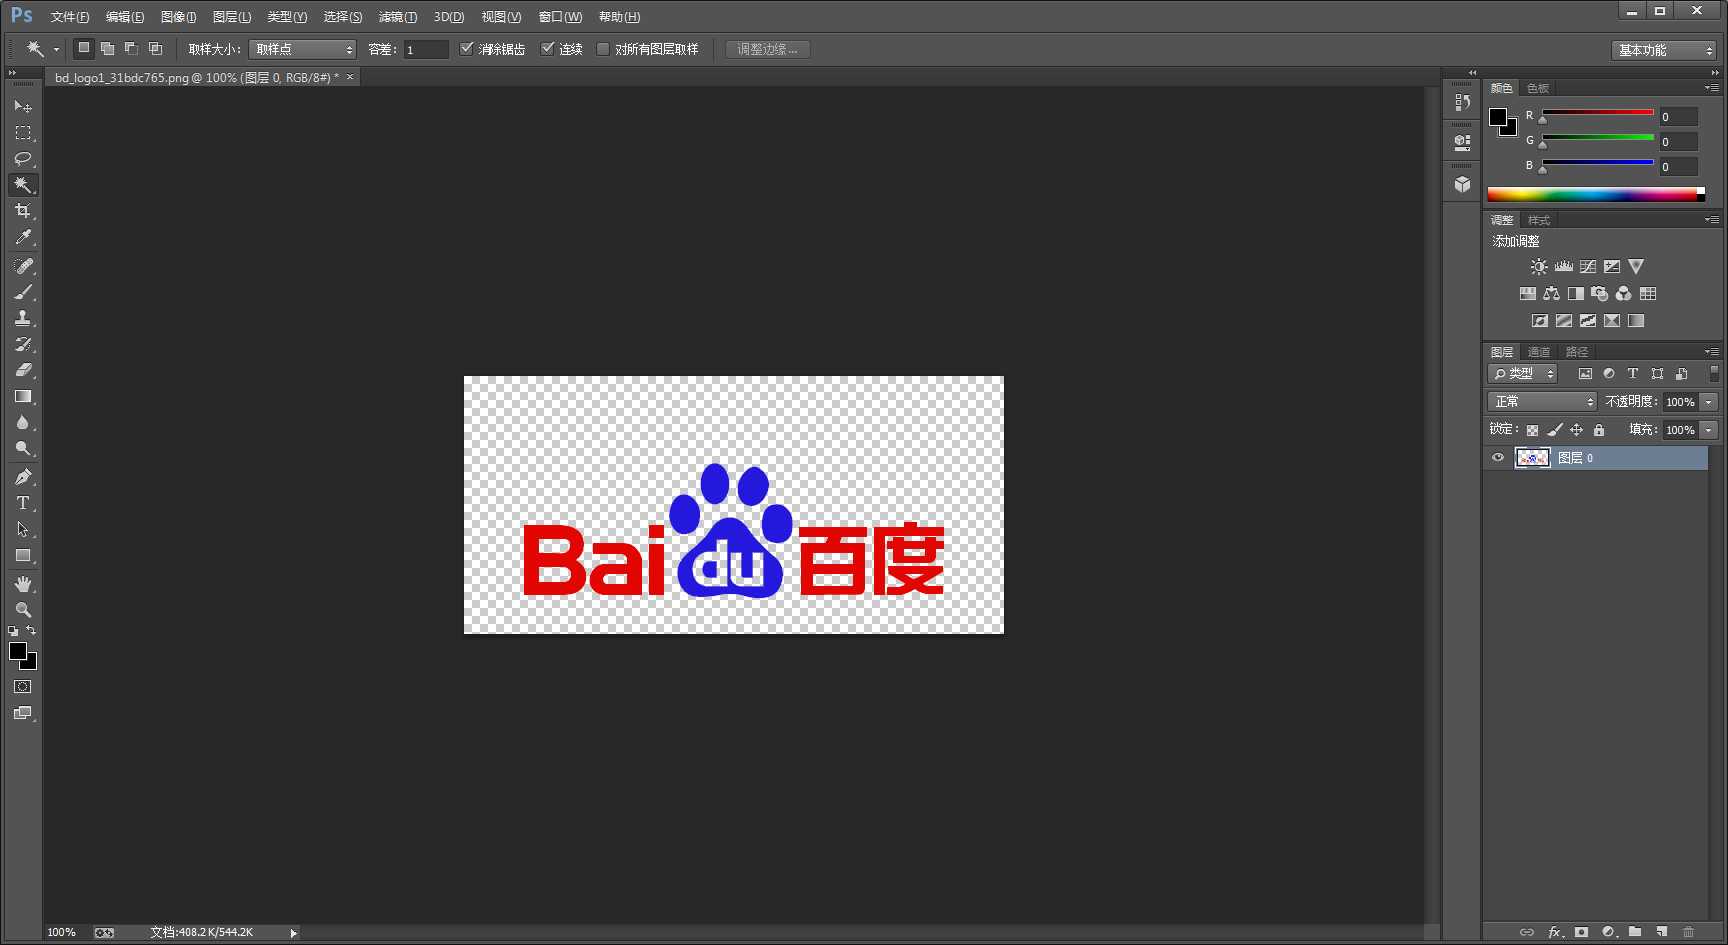Add layer style fx button
1728x945 pixels.
tap(1555, 932)
